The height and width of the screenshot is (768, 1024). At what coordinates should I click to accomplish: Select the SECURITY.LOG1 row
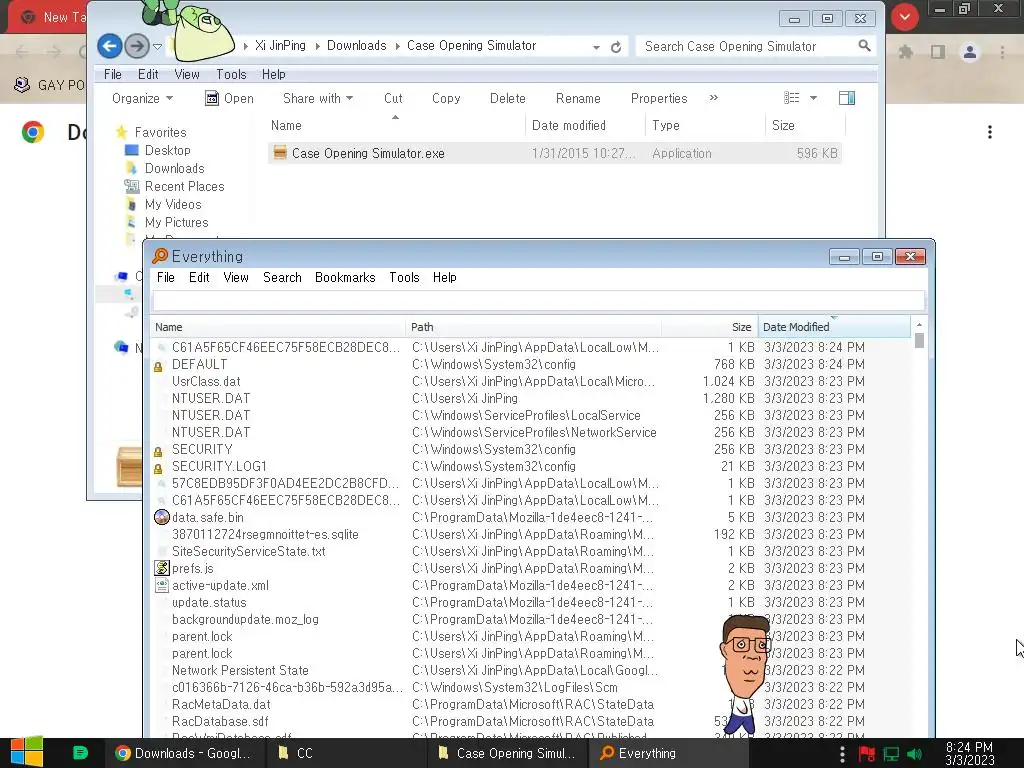tap(530, 466)
